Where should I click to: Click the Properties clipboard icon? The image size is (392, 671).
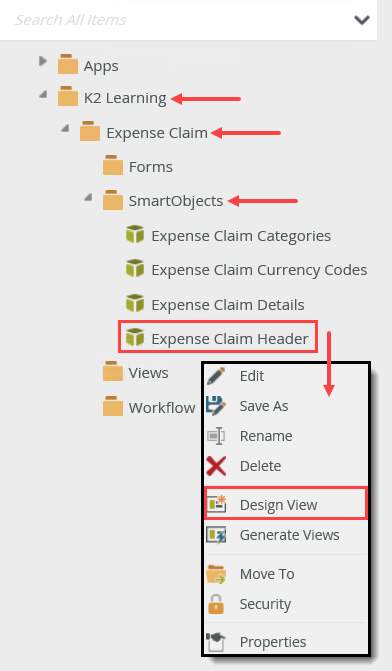tap(215, 642)
